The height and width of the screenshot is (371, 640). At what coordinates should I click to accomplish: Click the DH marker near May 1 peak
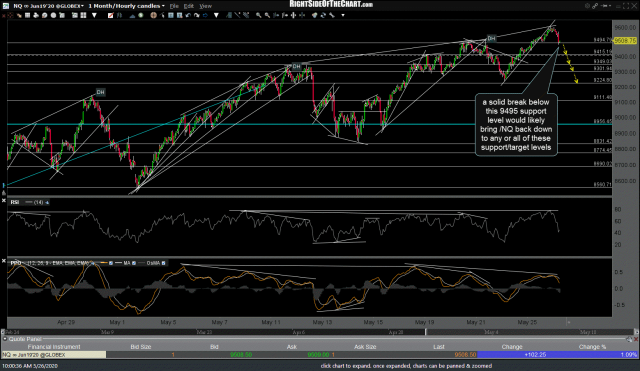(100, 92)
